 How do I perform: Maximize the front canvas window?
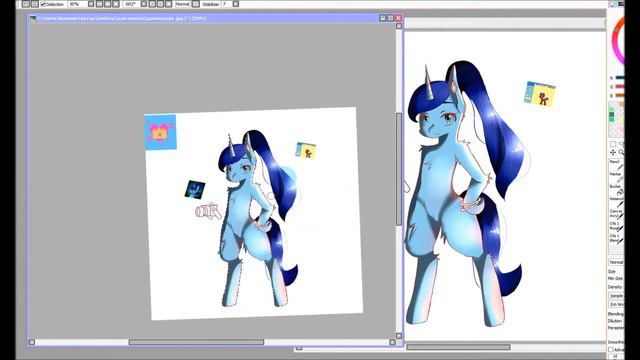tap(390, 18)
